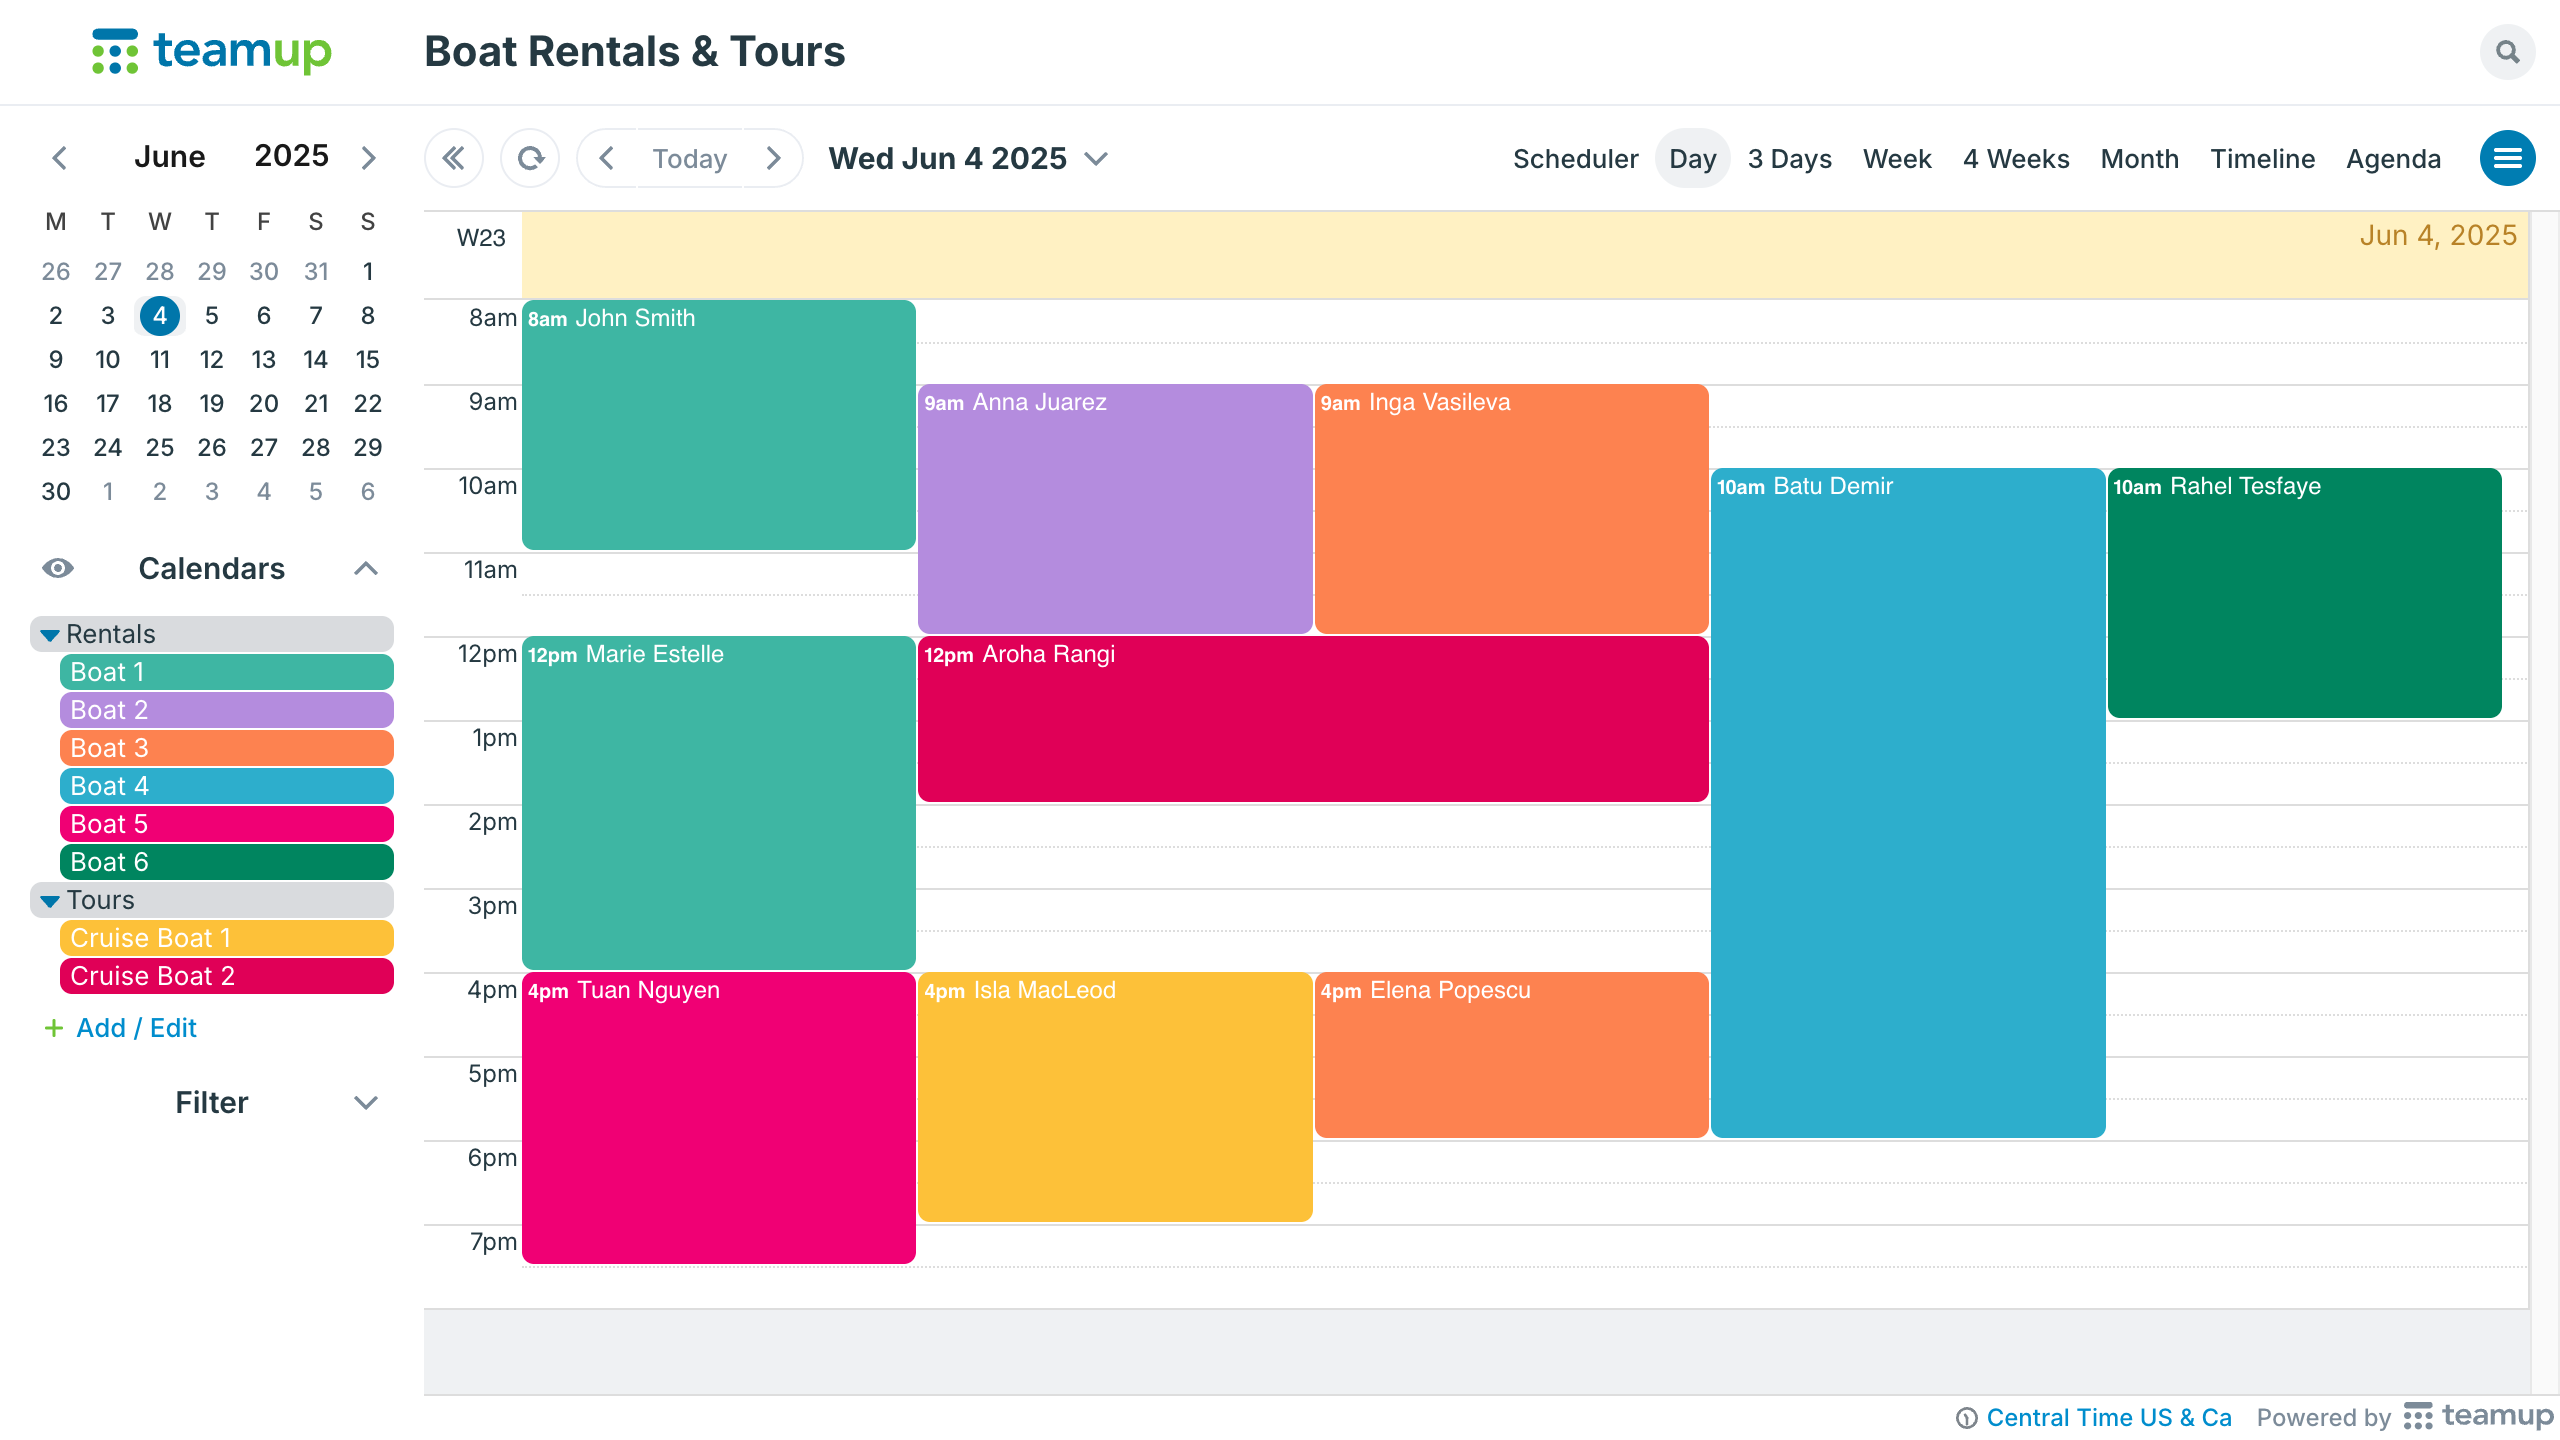Toggle the Boat 3 calendar visibility

226,748
